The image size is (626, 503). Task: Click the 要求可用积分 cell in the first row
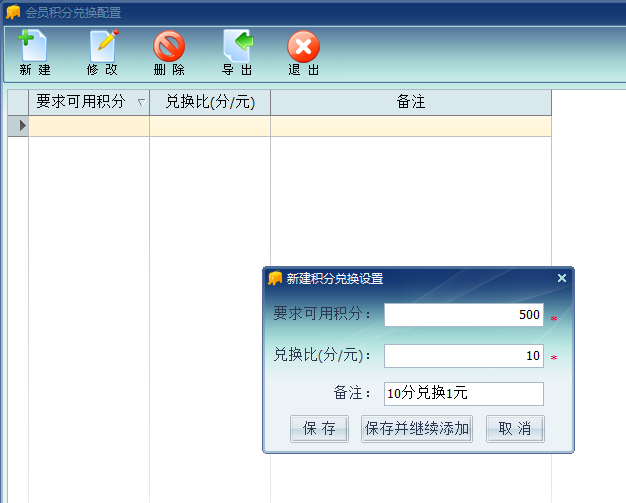89,126
